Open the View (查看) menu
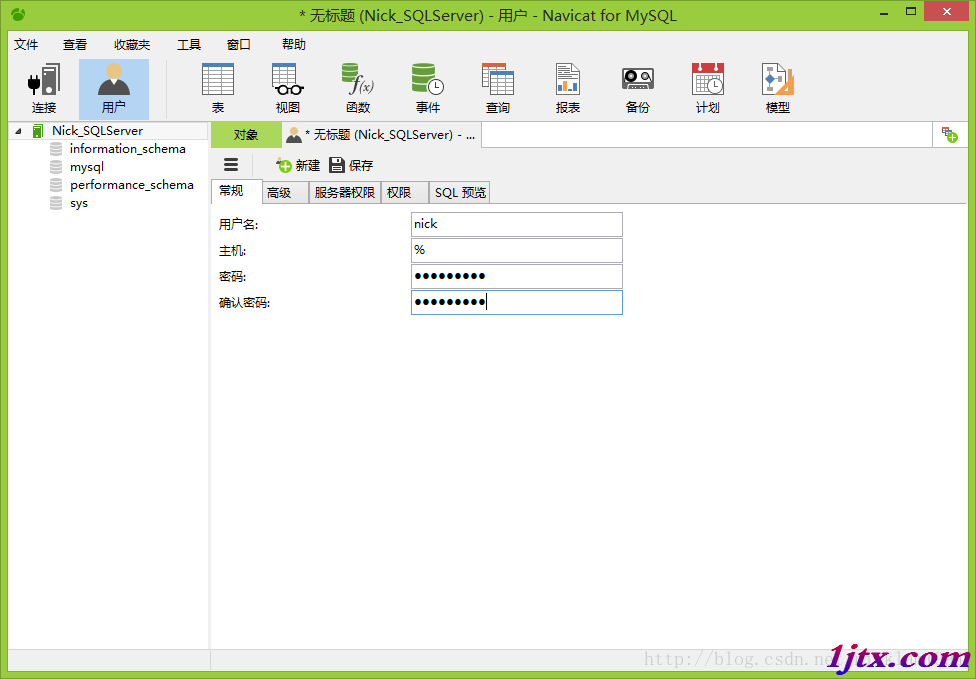Viewport: 976px width, 679px height. (x=75, y=44)
